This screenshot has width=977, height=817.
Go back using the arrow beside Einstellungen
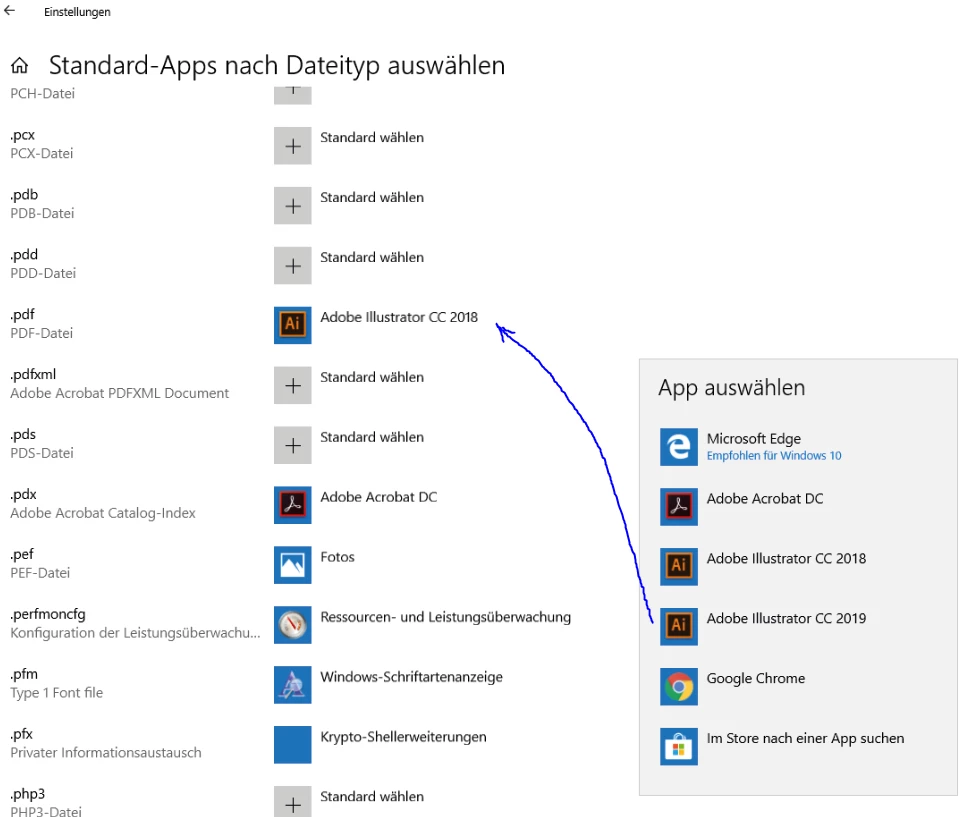point(9,11)
